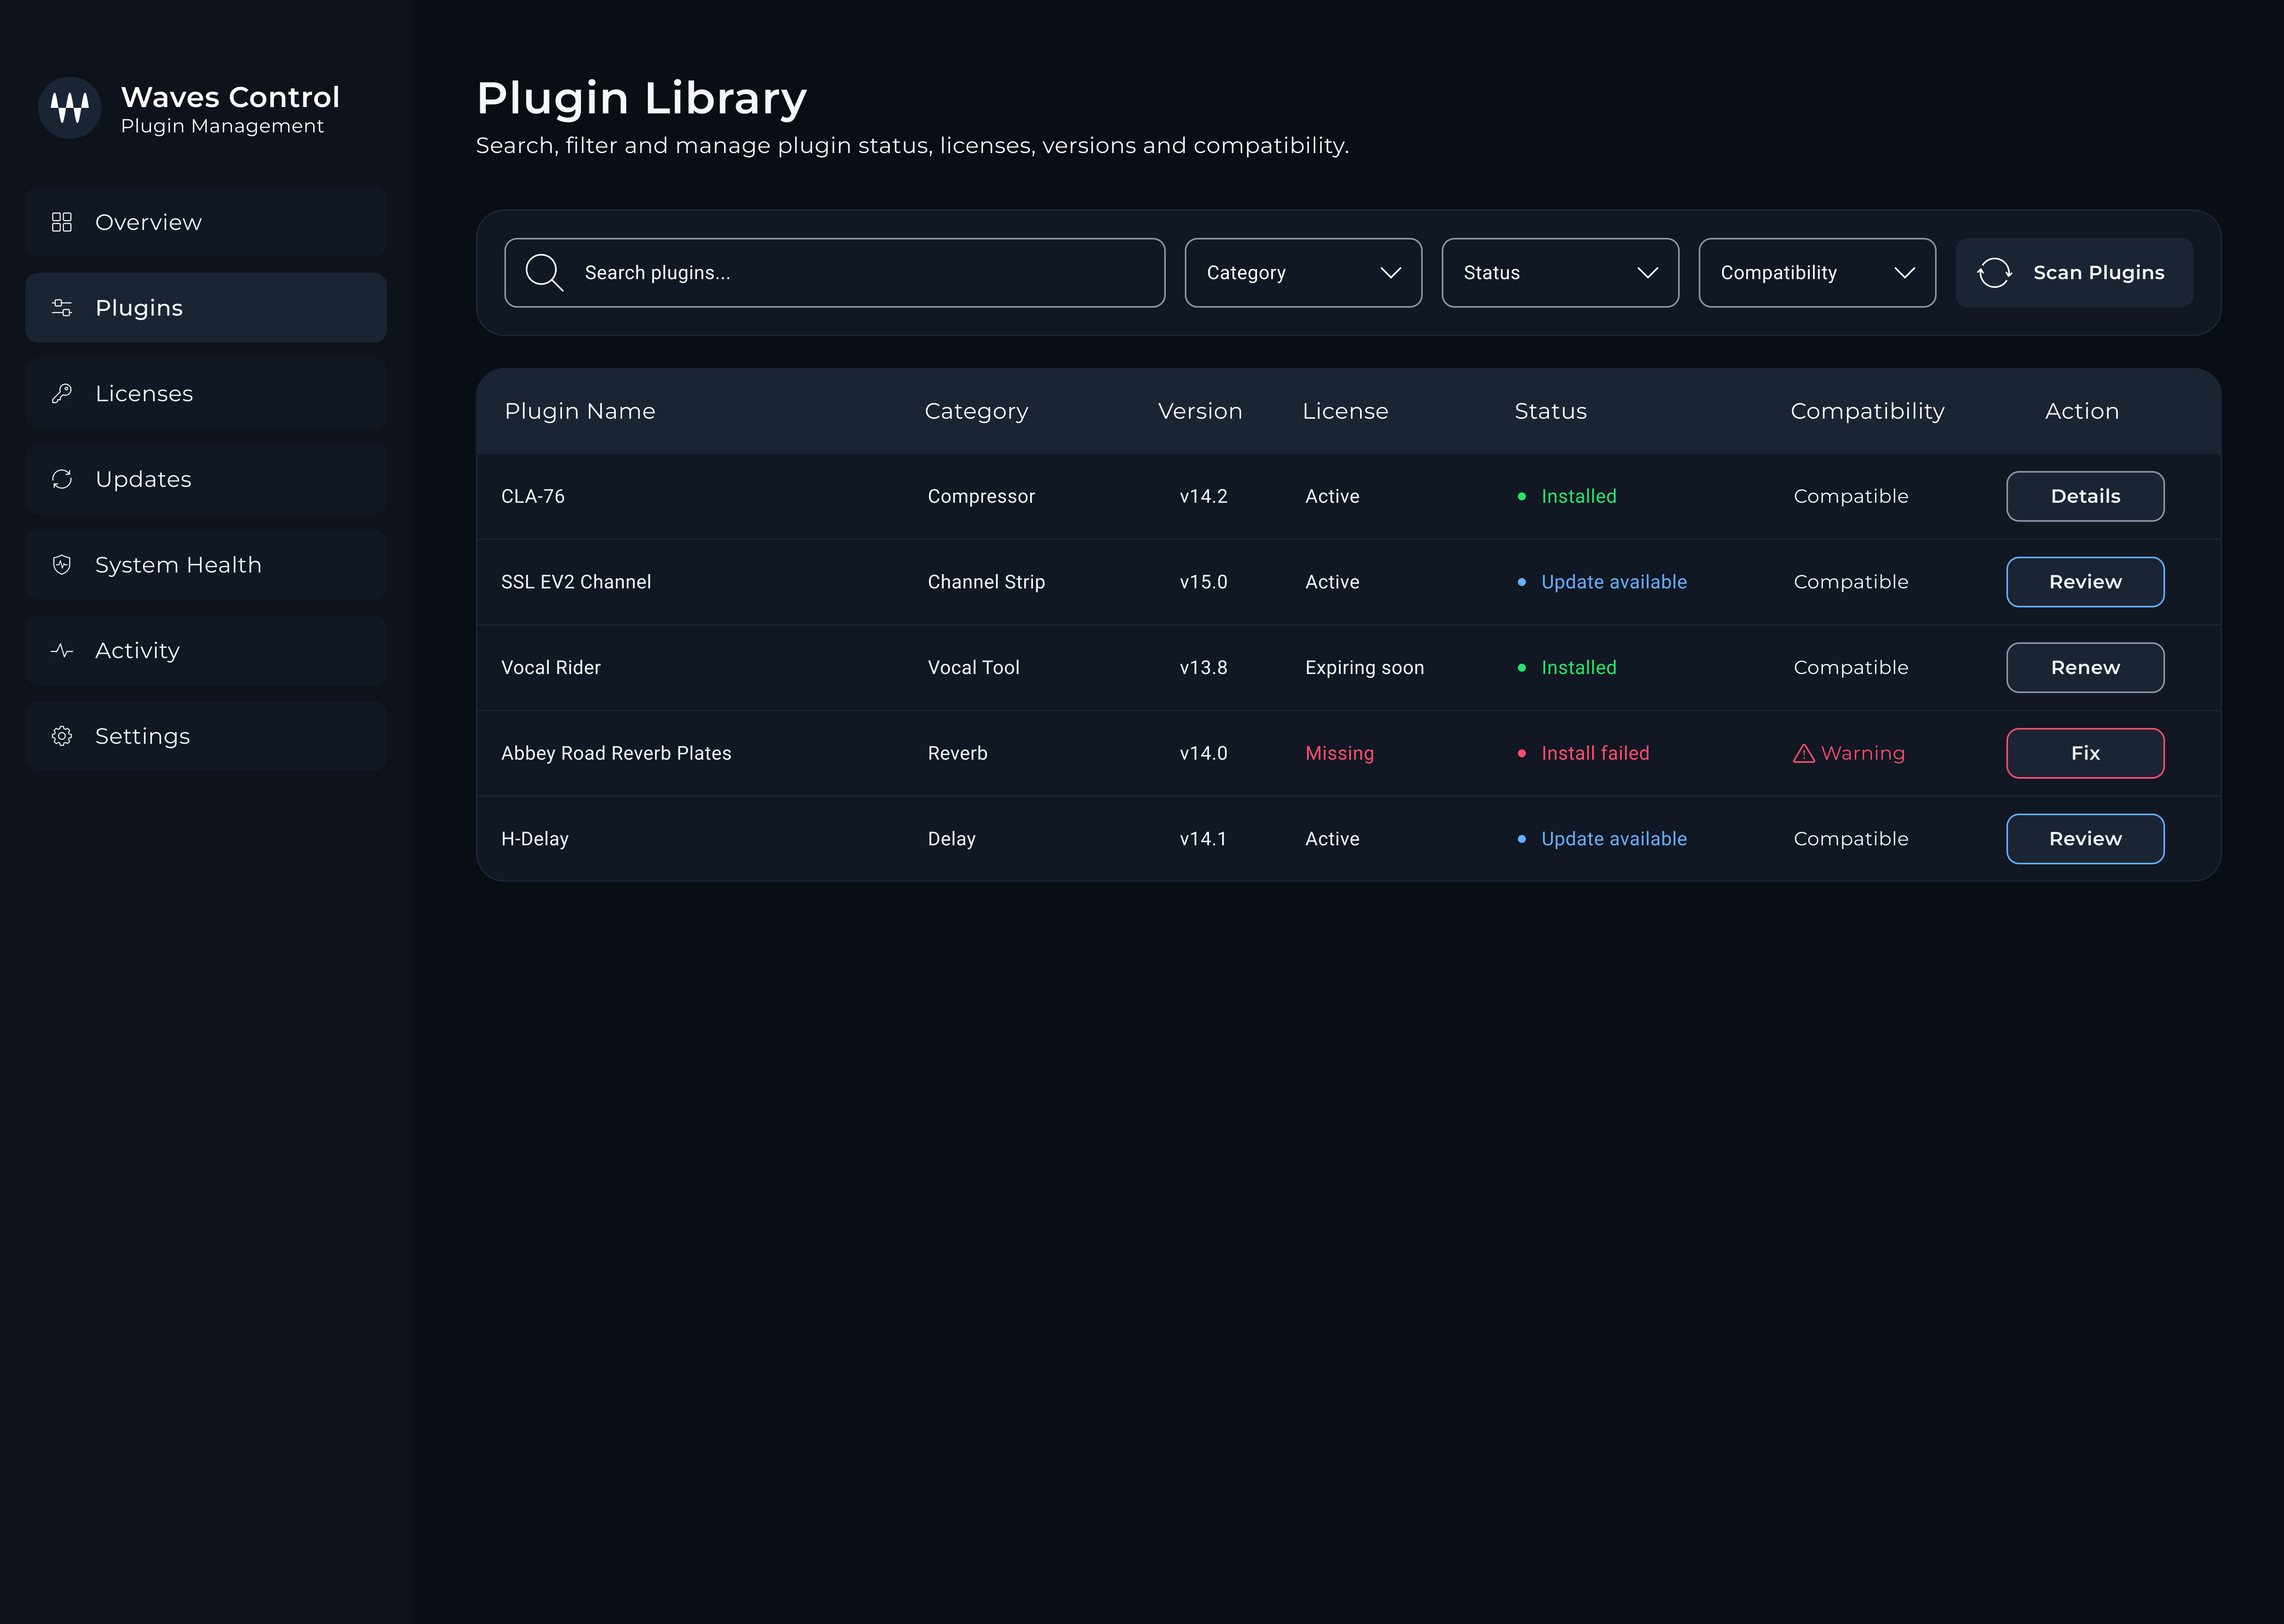Click the Installed status of CLA-76
This screenshot has height=1624, width=2284.
point(1579,496)
